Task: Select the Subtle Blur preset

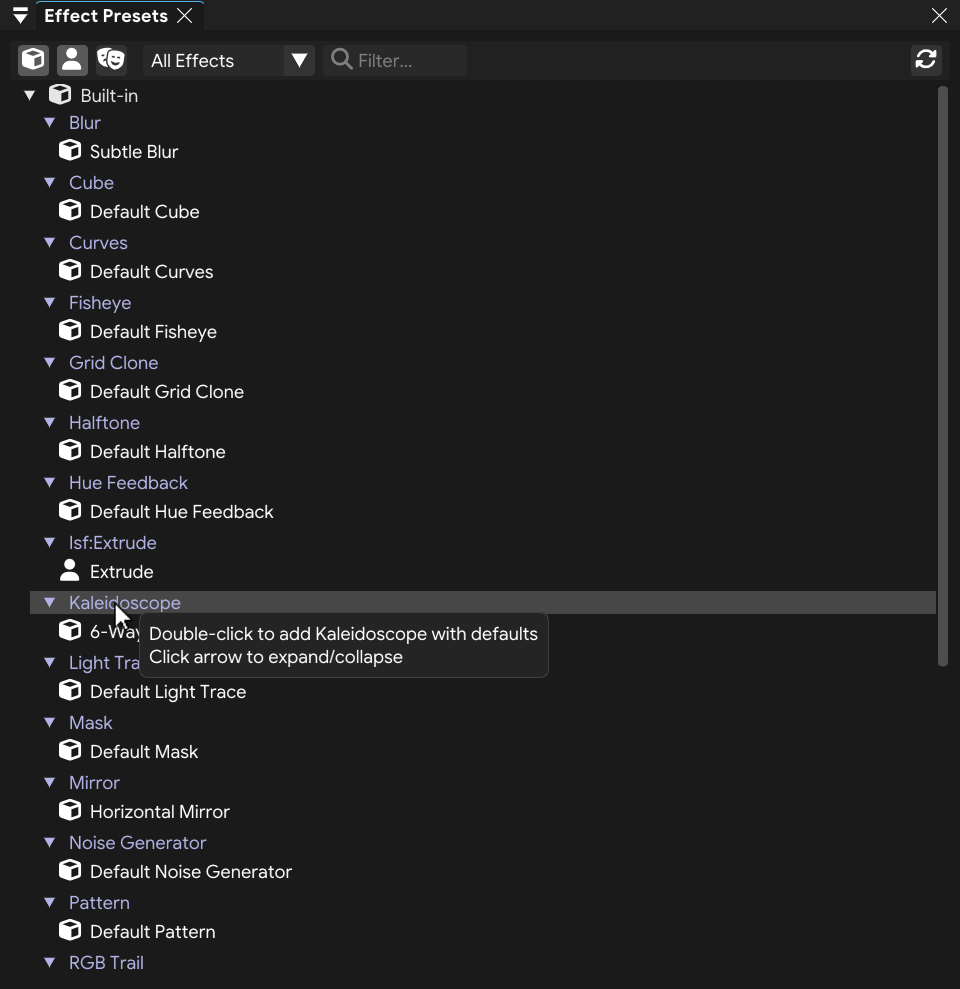Action: point(134,151)
